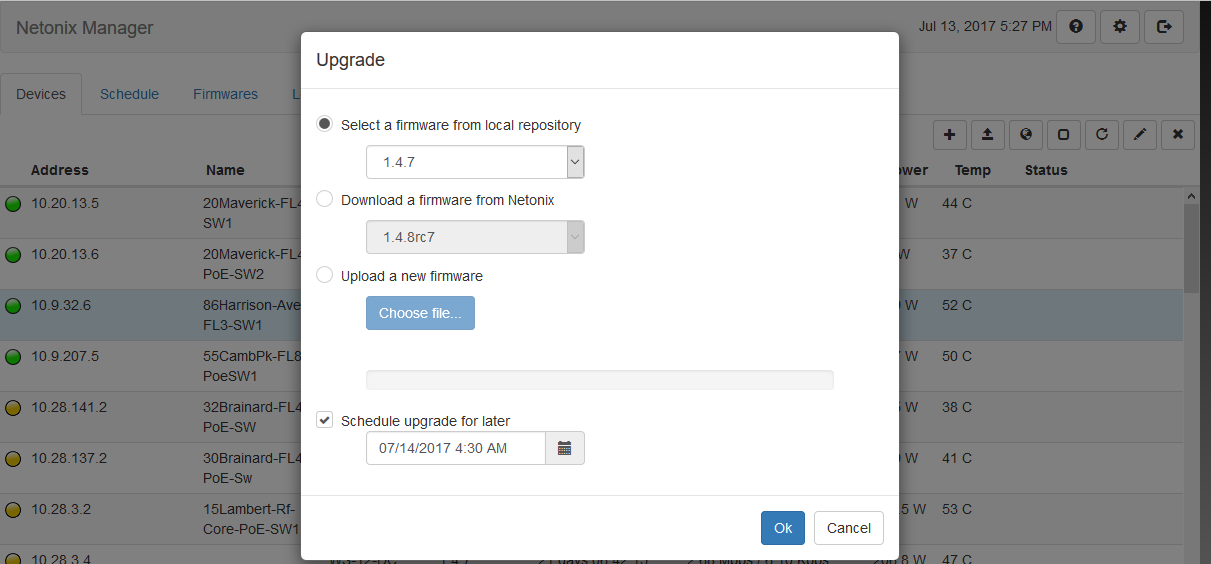
Task: Expand the 1.4.8rc7 Netonix firmware dropdown
Action: coord(475,237)
